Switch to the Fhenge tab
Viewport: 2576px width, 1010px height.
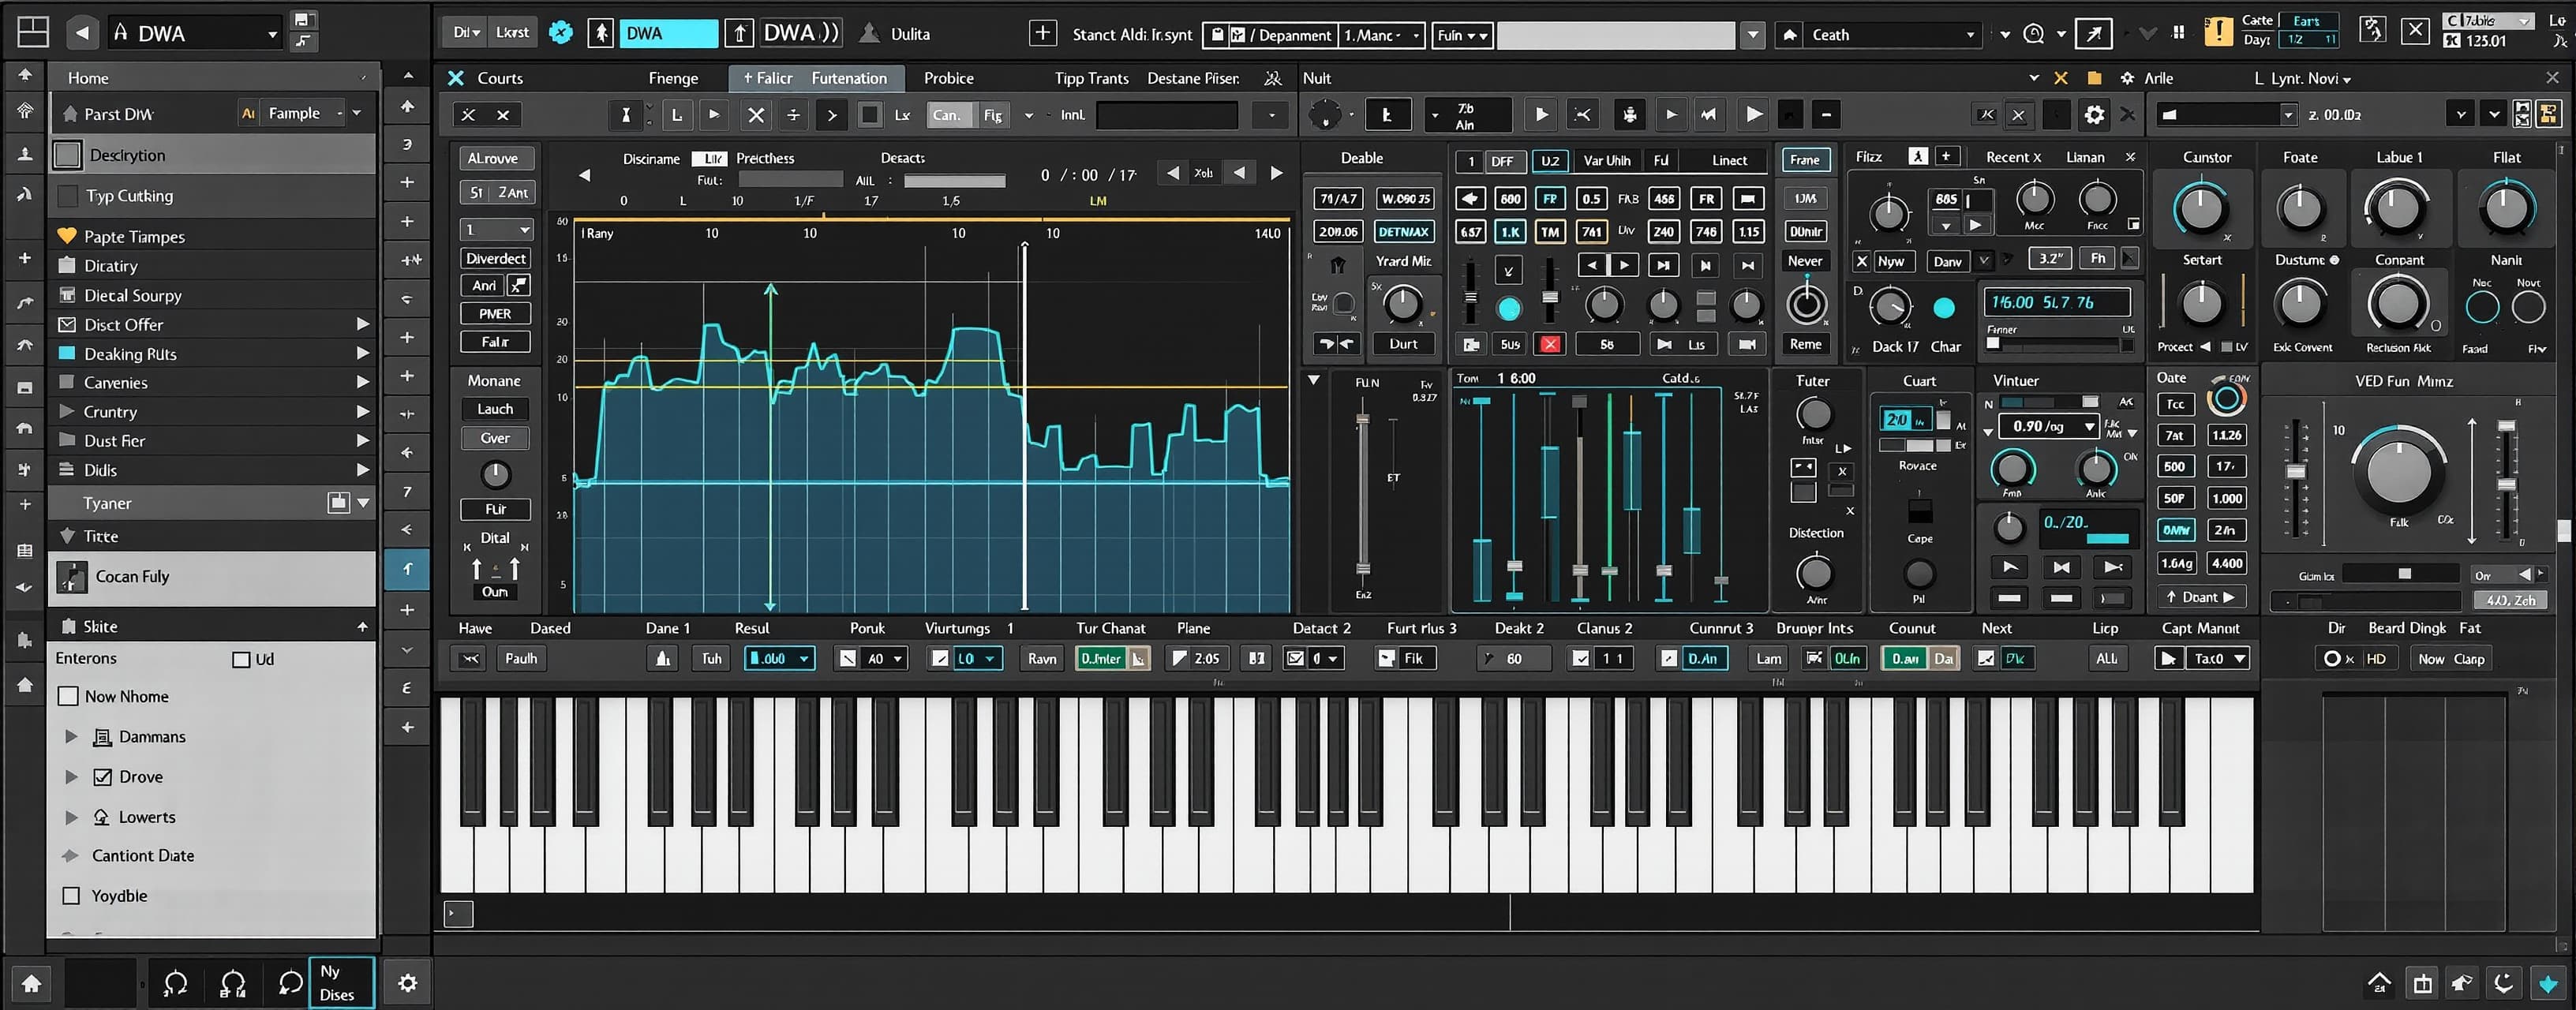coord(673,78)
